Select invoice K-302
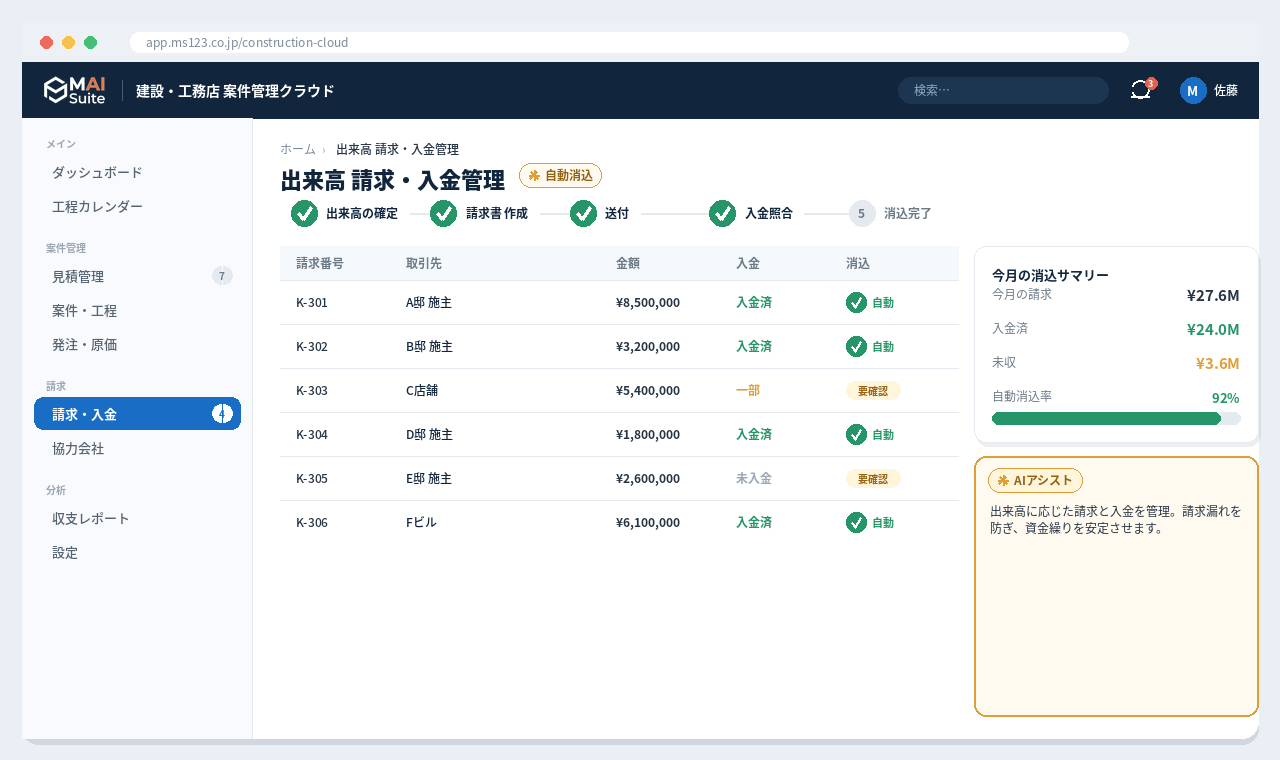The height and width of the screenshot is (760, 1280). (312, 347)
